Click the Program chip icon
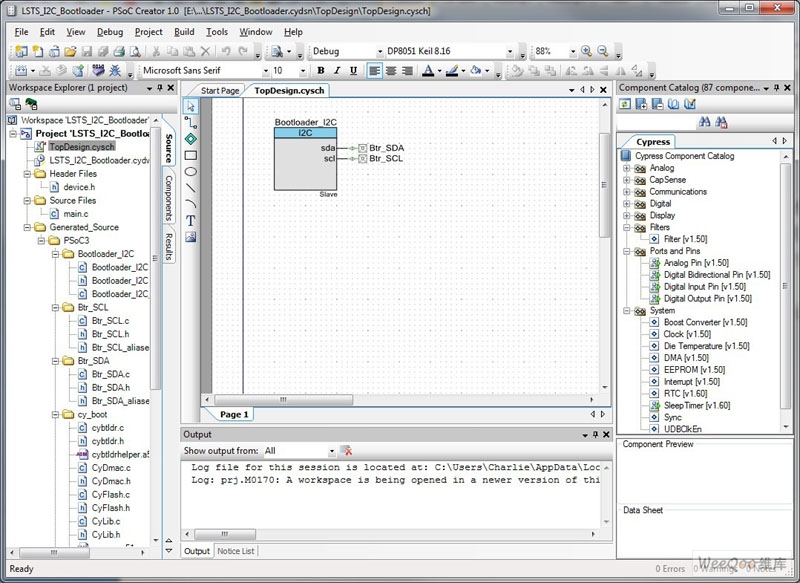800x583 pixels. click(98, 70)
